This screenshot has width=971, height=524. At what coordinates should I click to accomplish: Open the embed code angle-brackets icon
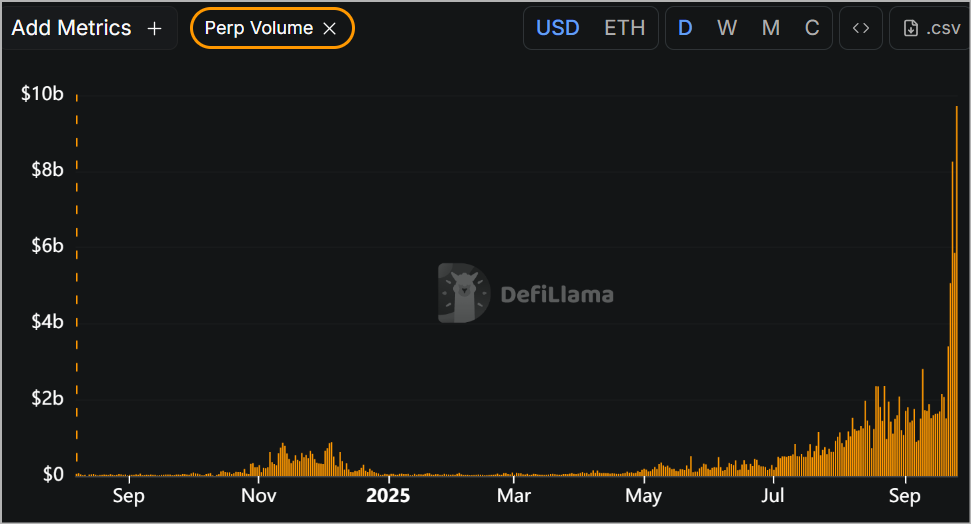point(860,28)
